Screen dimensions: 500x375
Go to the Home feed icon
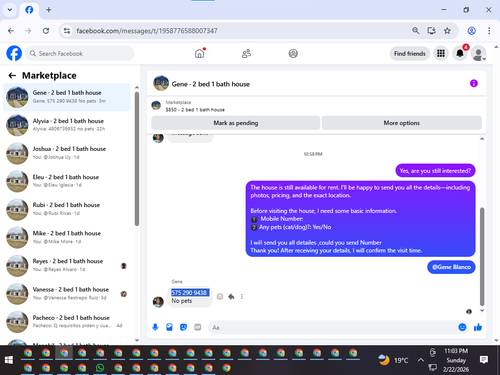(x=200, y=53)
